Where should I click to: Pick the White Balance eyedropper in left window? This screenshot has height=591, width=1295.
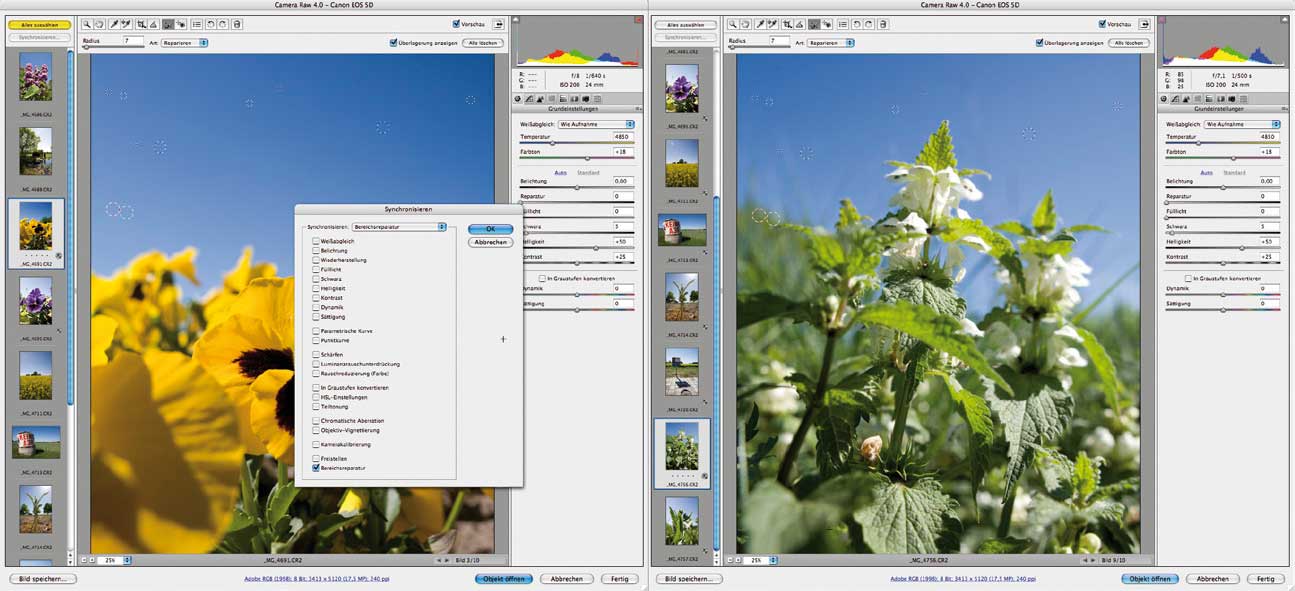coord(114,23)
